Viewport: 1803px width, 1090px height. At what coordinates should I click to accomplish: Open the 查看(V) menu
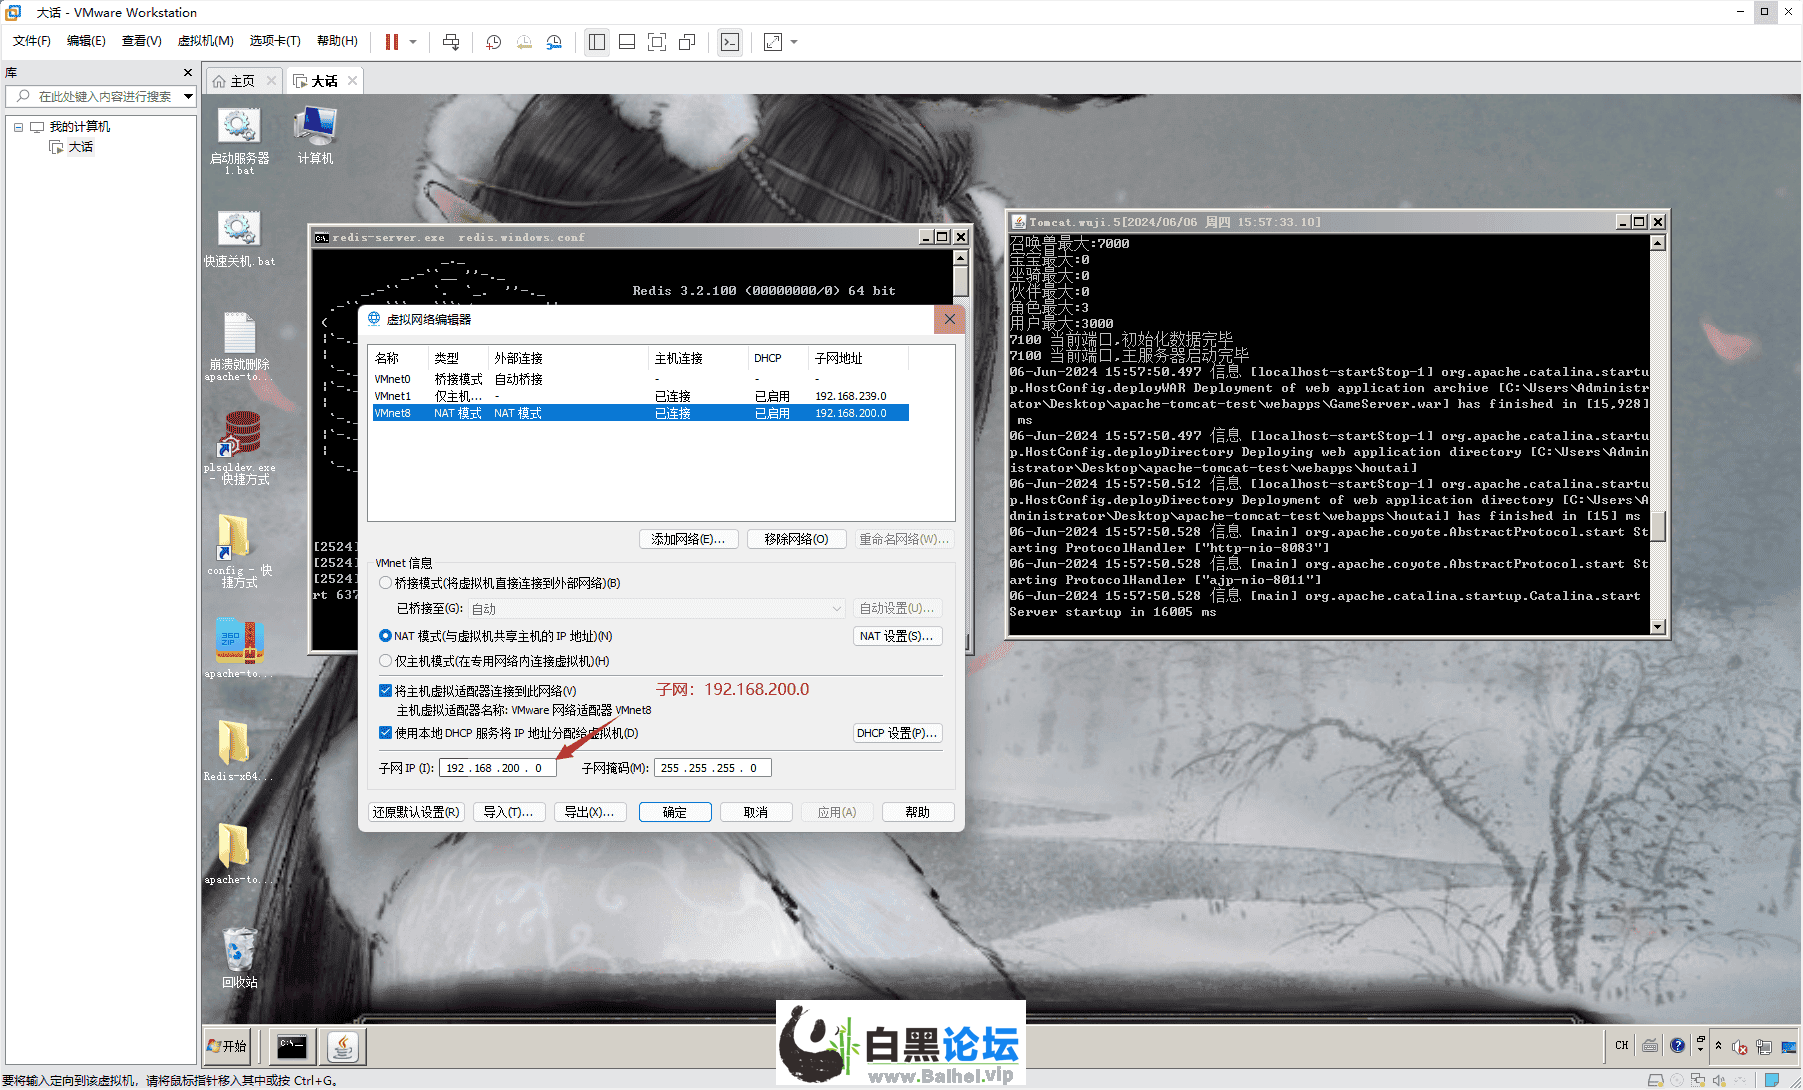(x=141, y=41)
